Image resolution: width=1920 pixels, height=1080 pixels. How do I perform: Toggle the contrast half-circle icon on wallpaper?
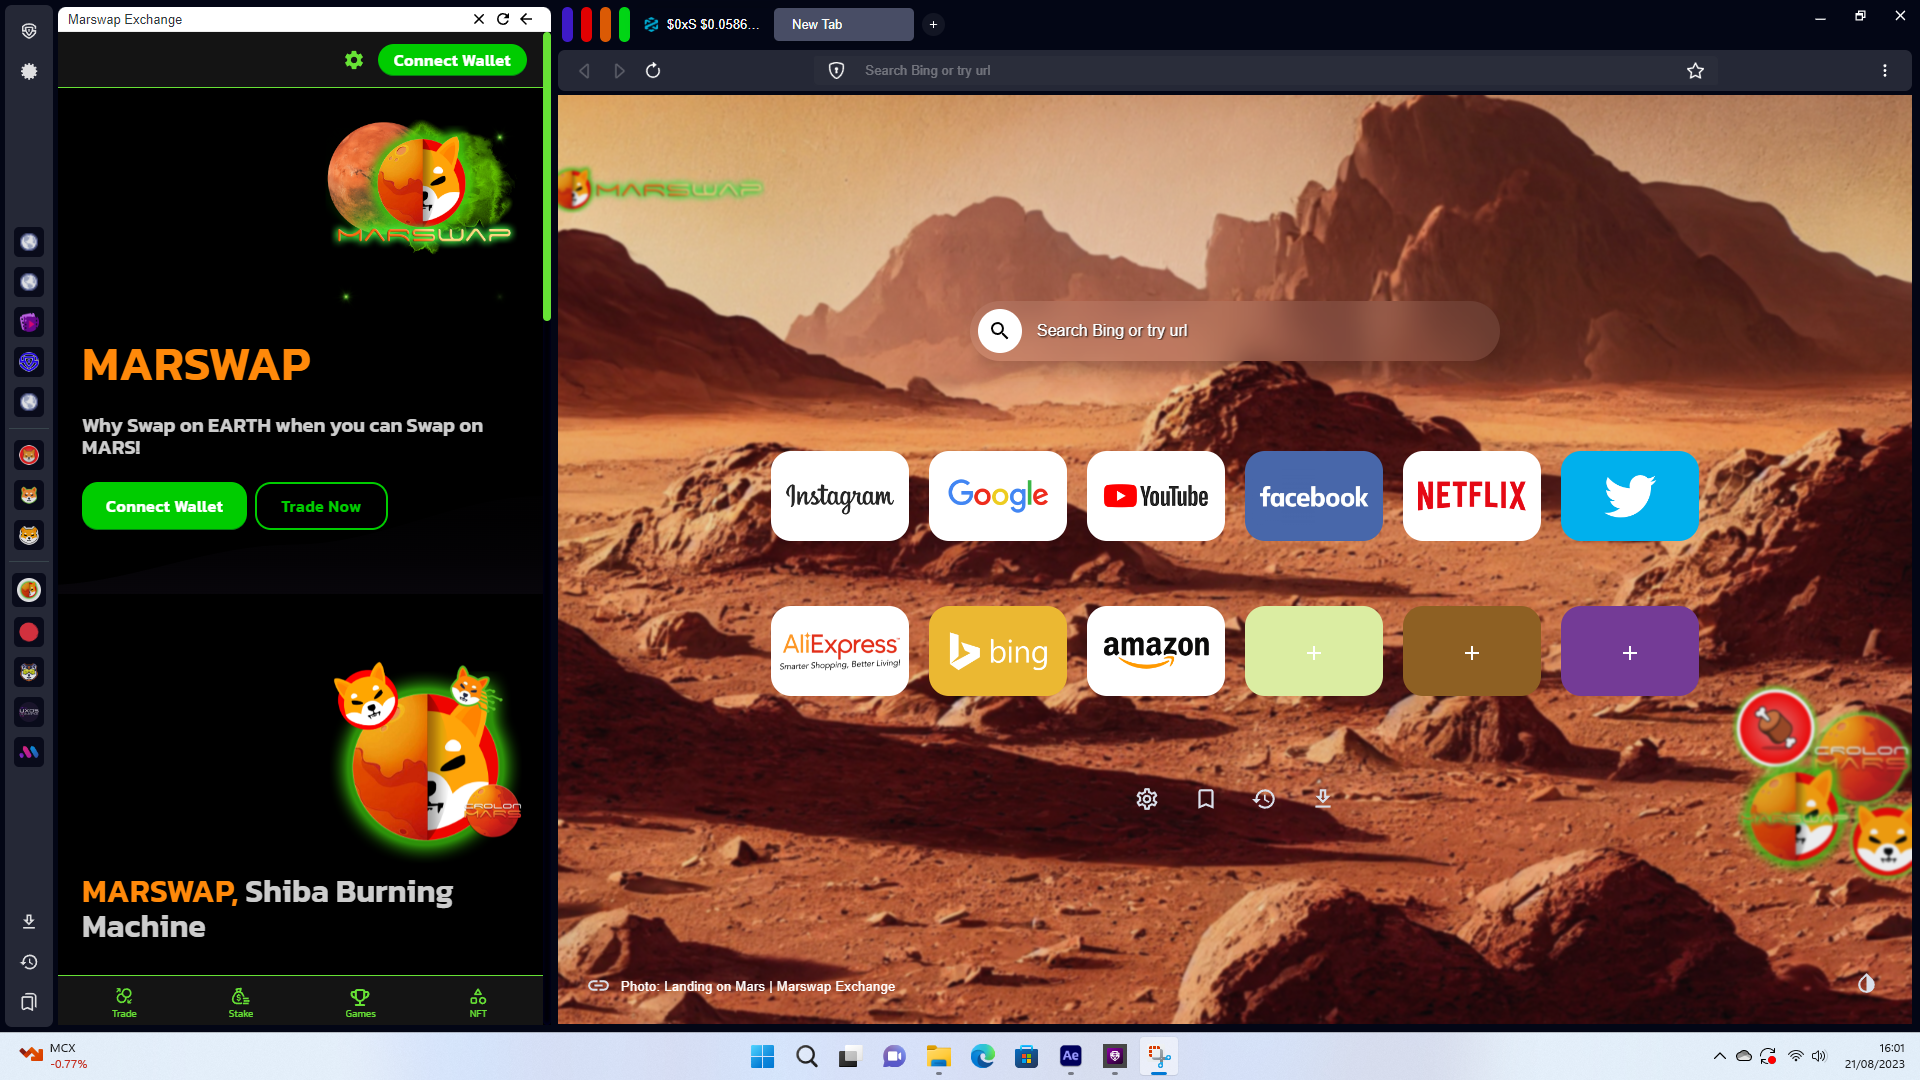point(1866,984)
